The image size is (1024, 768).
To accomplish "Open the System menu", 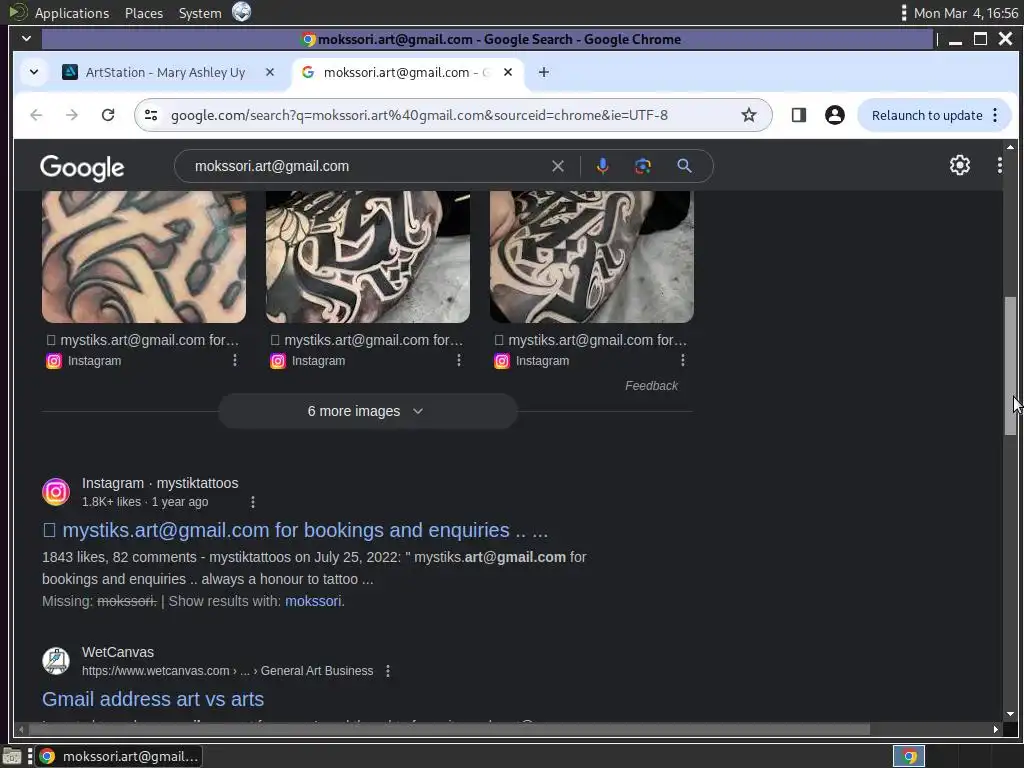I will click(x=200, y=13).
